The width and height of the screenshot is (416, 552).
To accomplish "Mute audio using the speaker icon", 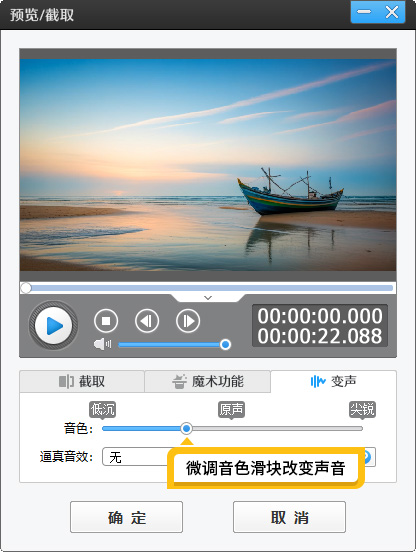I will pyautogui.click(x=102, y=344).
